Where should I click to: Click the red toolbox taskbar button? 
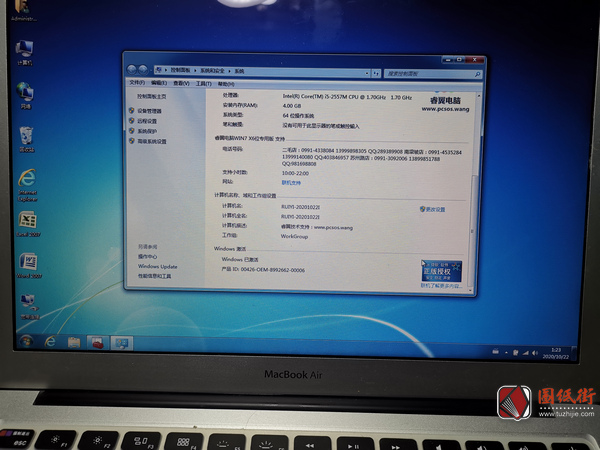click(x=98, y=342)
